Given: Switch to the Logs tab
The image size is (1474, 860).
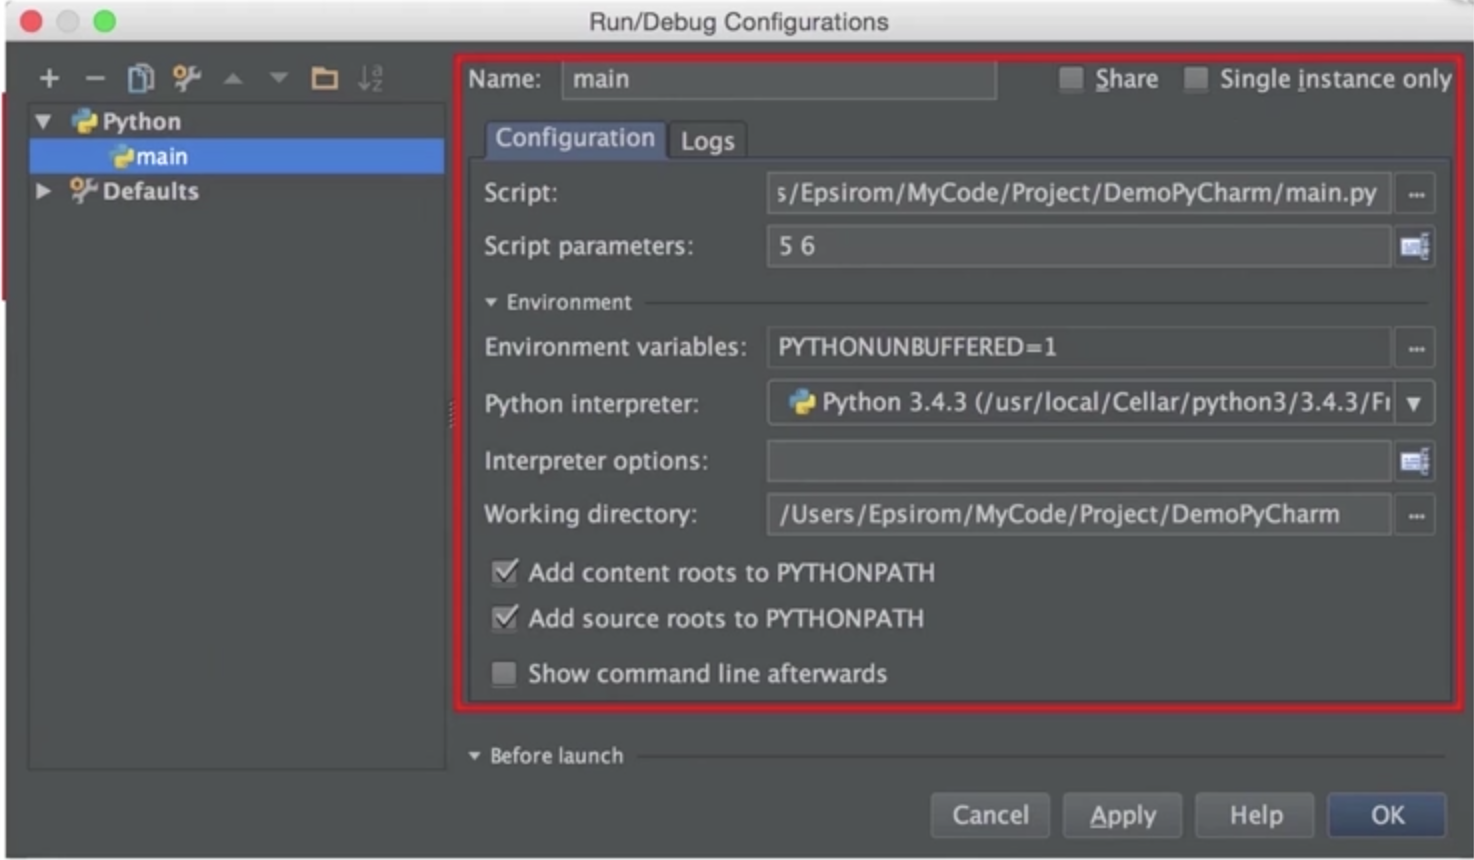Looking at the screenshot, I should pos(707,141).
